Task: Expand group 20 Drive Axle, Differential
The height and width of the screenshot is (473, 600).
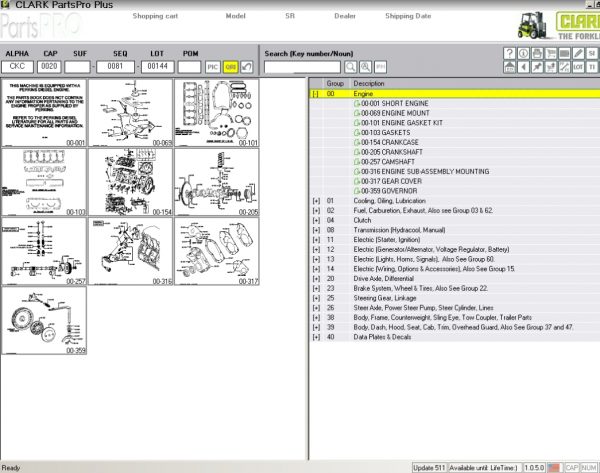Action: click(316, 279)
